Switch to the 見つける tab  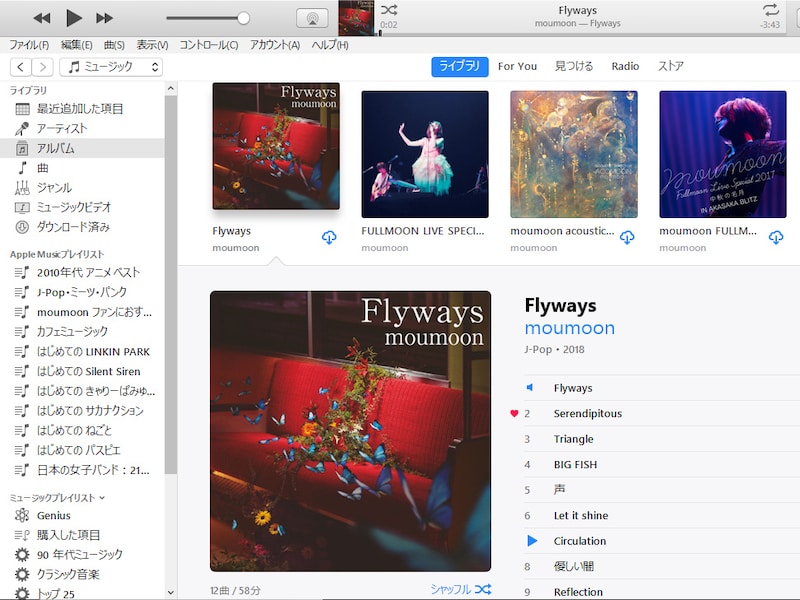(574, 66)
